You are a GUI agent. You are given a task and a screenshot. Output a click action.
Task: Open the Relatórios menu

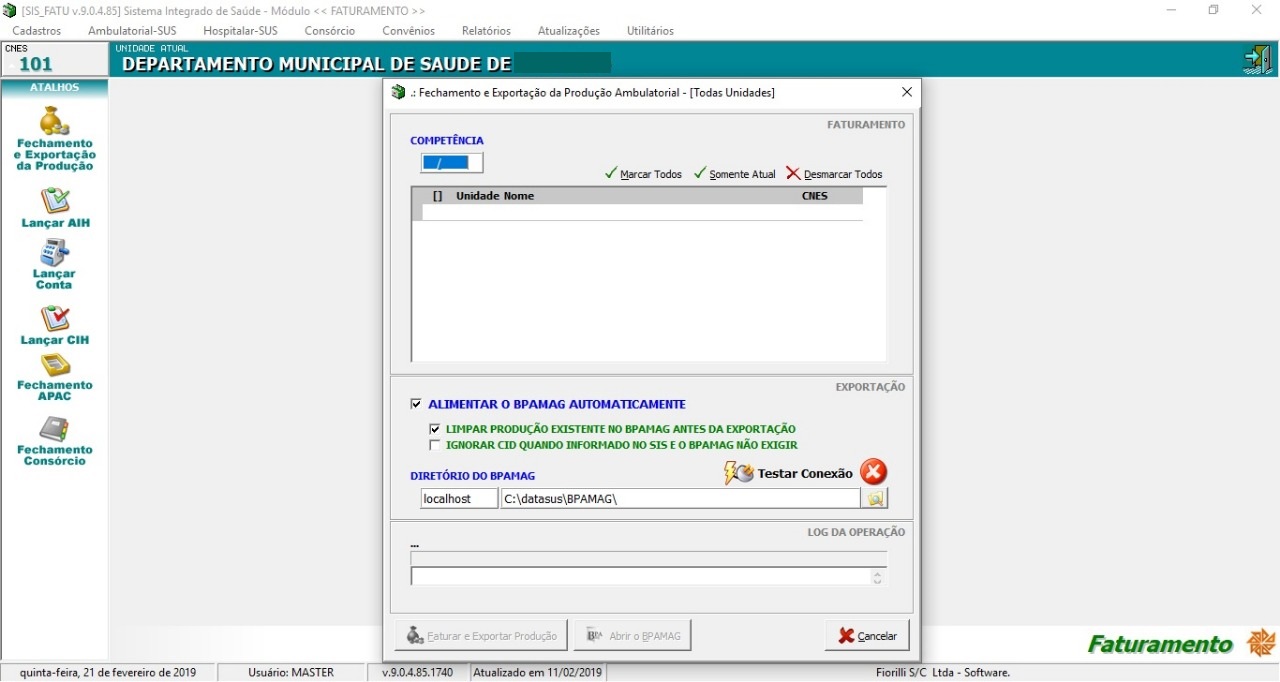[486, 31]
